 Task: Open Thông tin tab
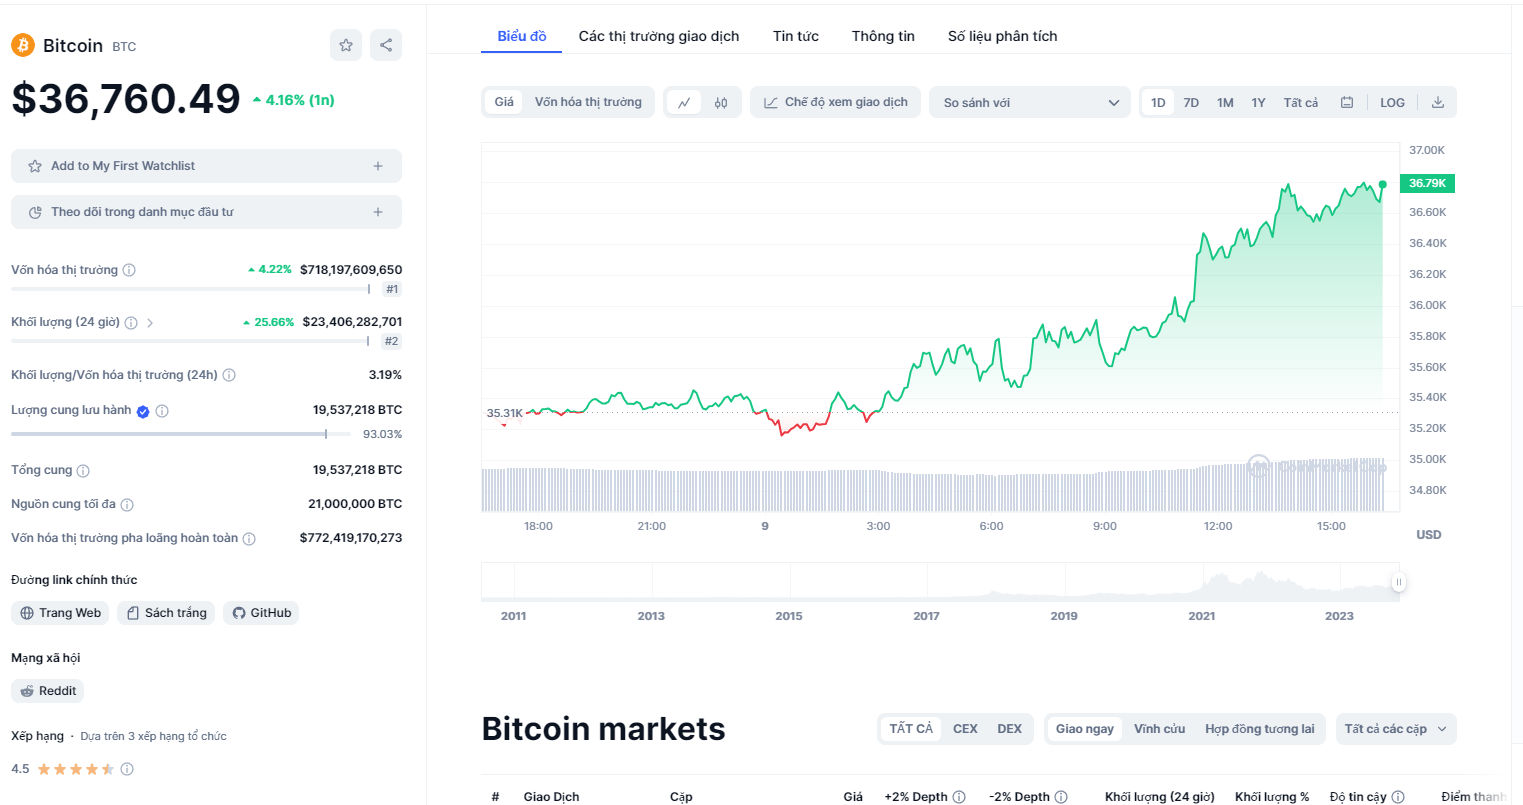coord(883,36)
